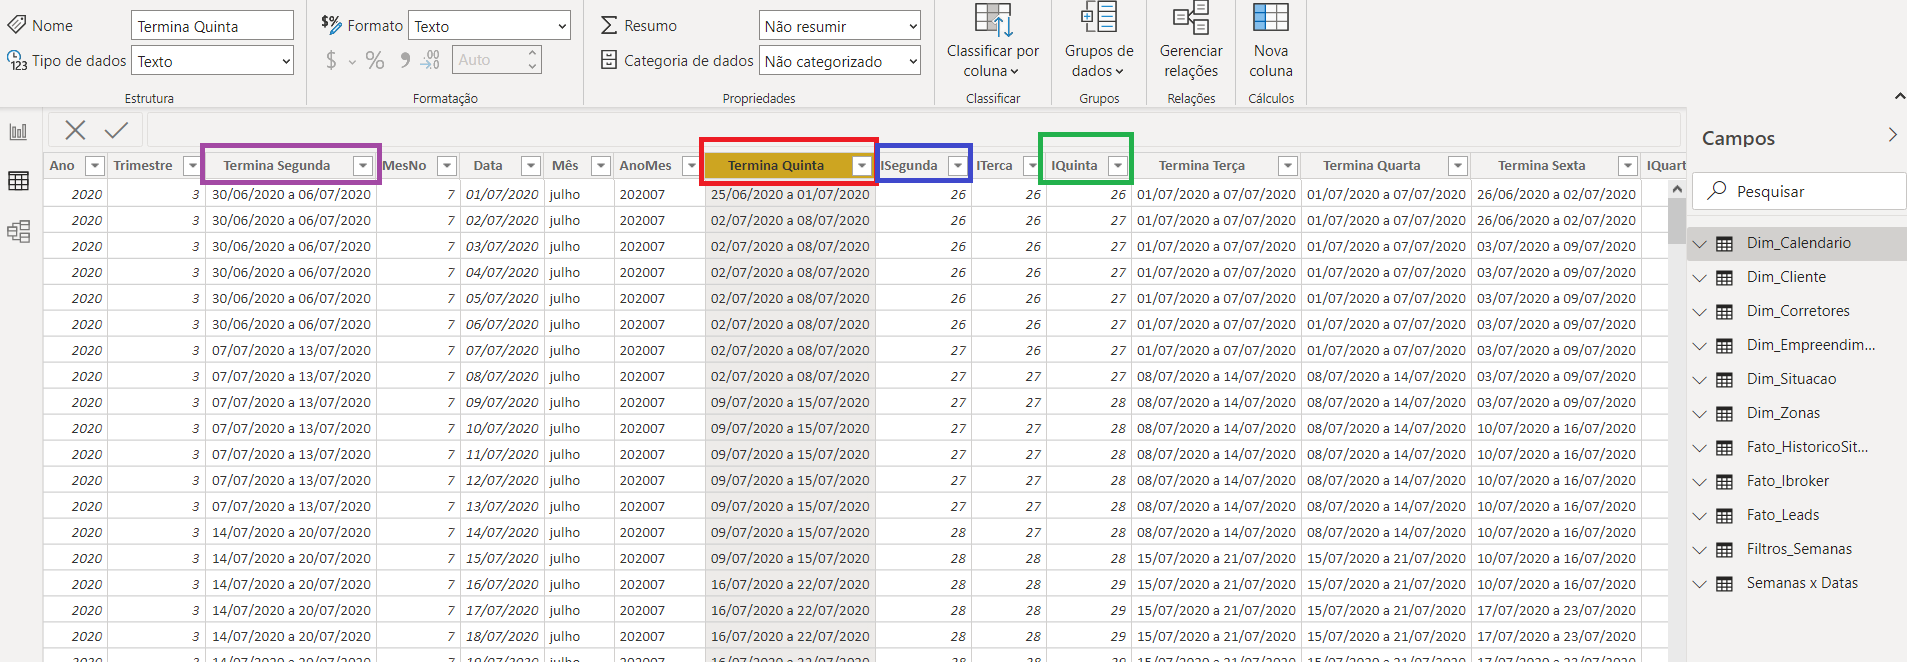Click the Fato_Leads table icon

pos(1725,515)
